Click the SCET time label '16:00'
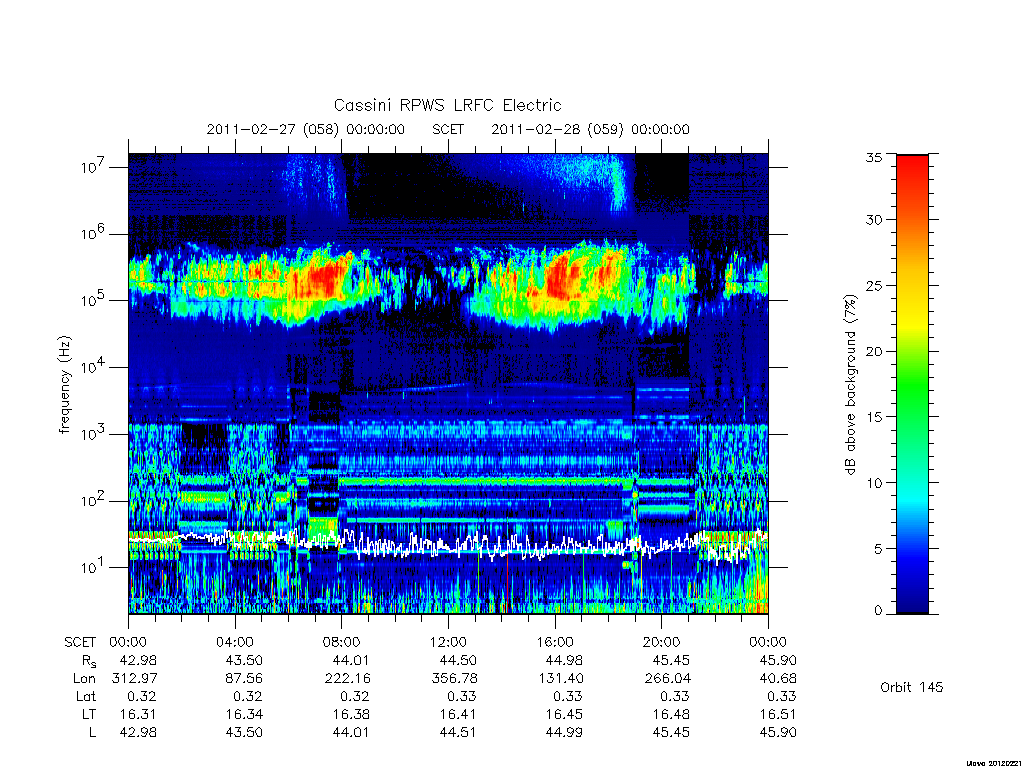 click(x=554, y=643)
